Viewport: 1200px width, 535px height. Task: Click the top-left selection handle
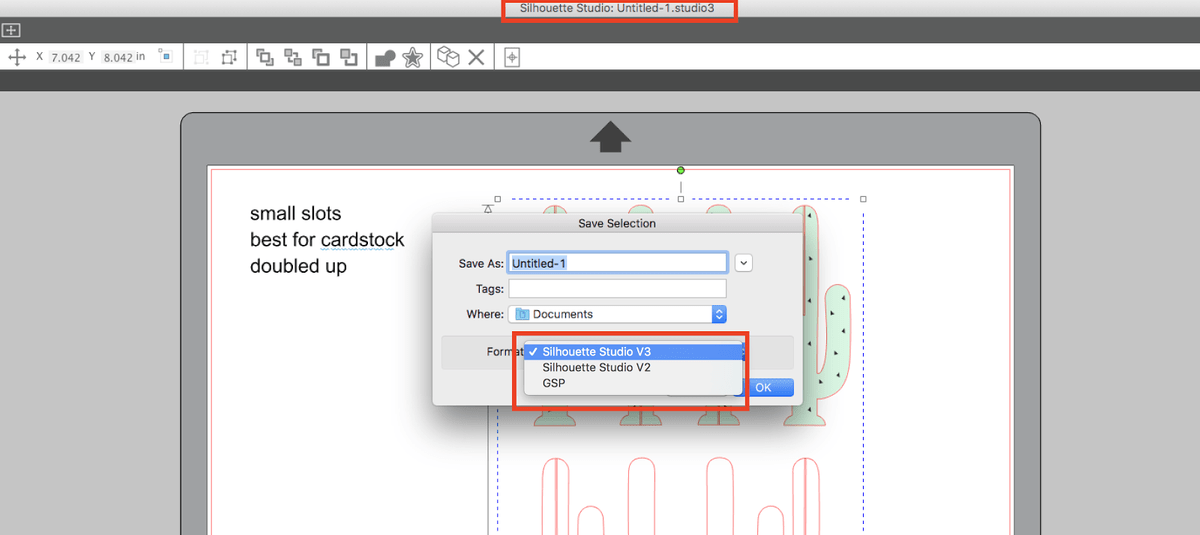(x=497, y=199)
